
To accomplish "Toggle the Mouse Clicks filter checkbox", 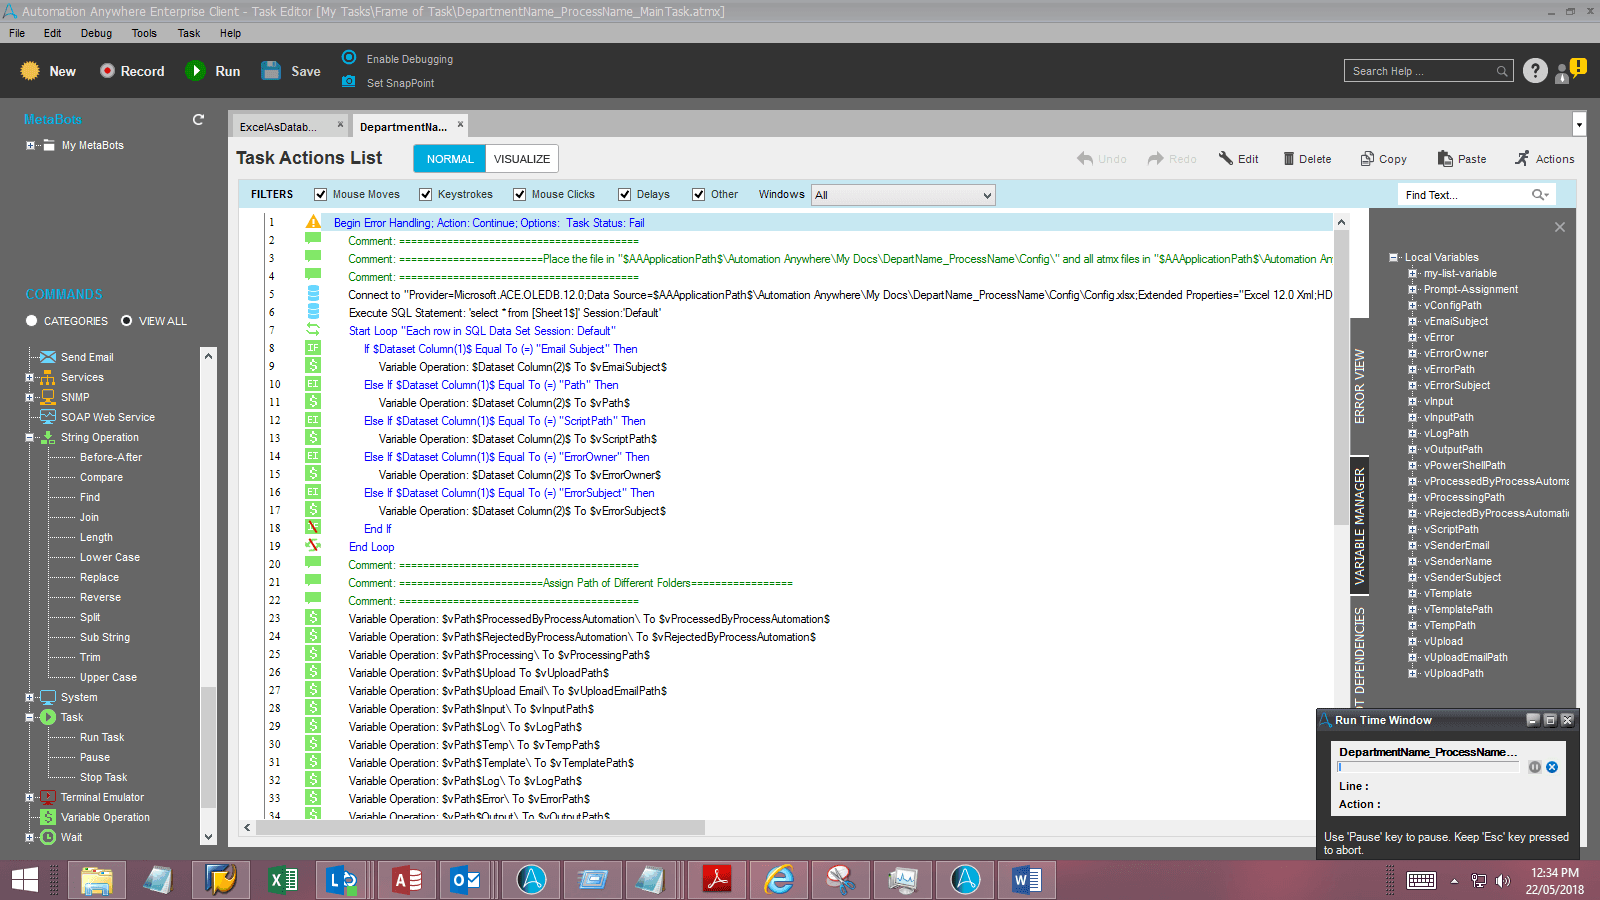I will (520, 195).
